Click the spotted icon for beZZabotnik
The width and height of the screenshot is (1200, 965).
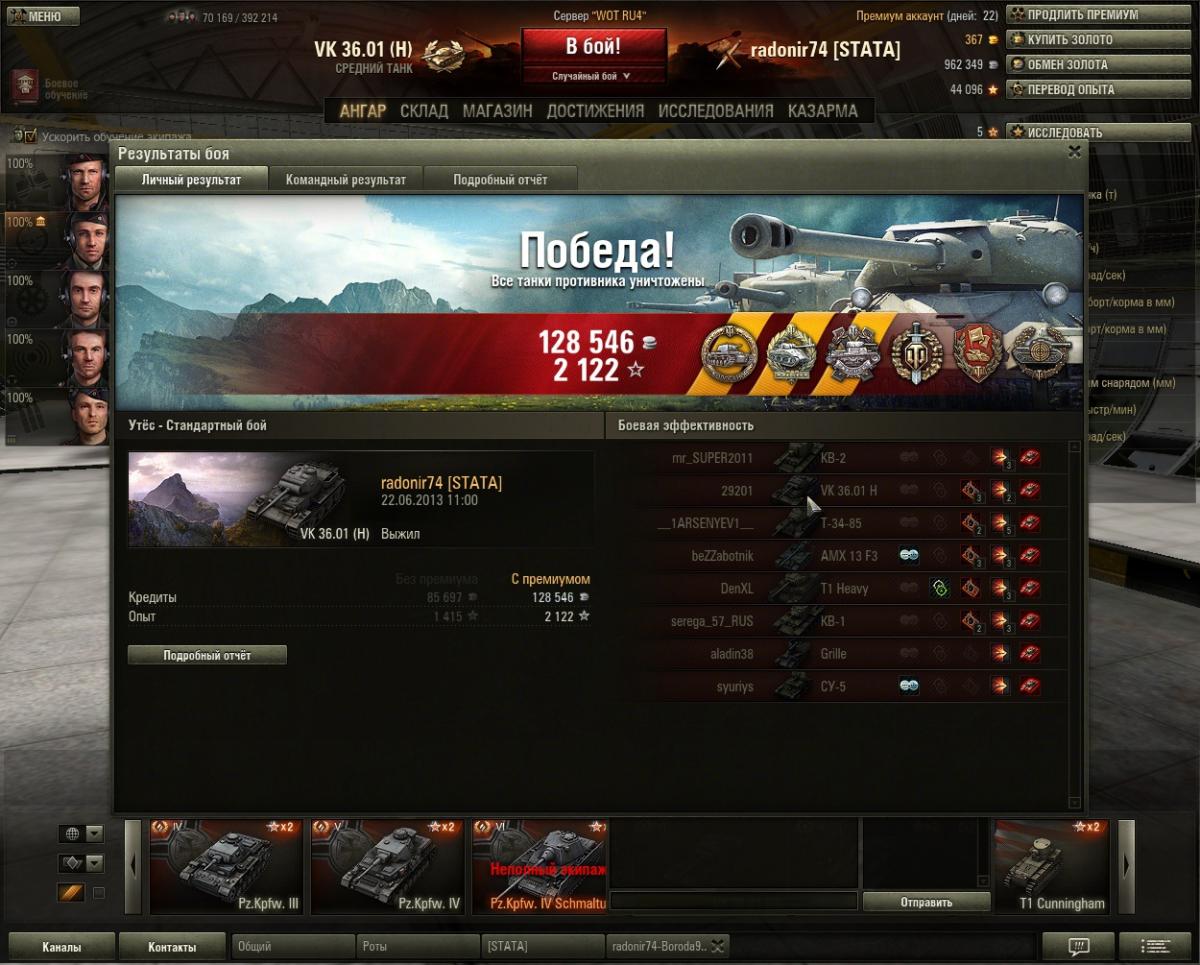point(909,556)
